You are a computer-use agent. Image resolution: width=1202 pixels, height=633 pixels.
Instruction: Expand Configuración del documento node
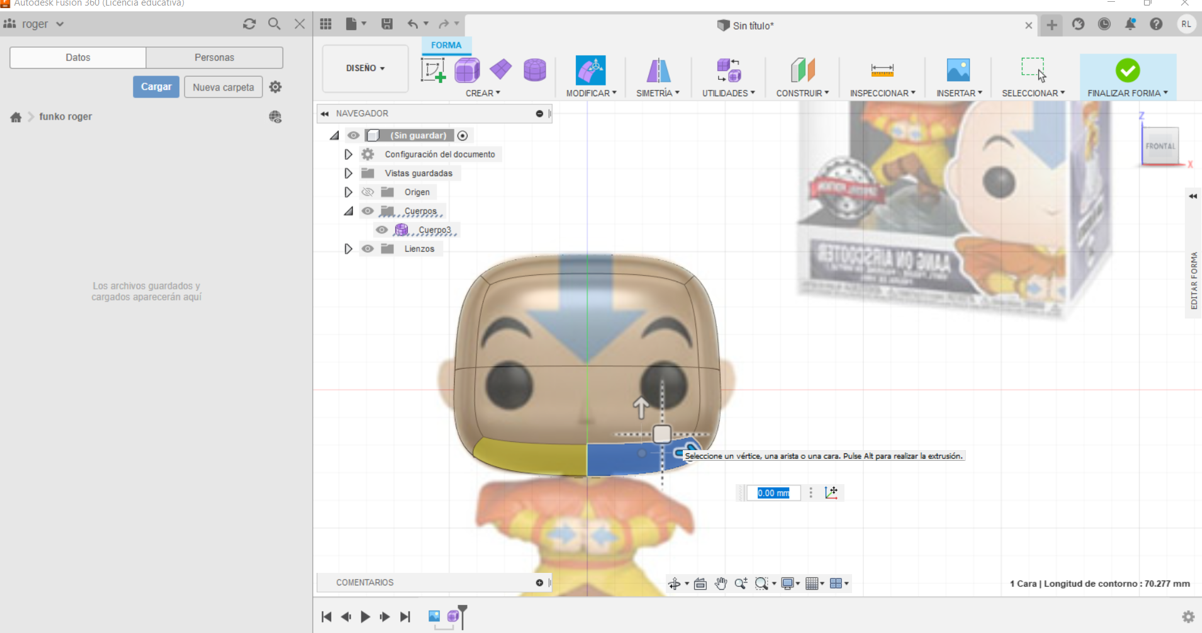tap(348, 154)
